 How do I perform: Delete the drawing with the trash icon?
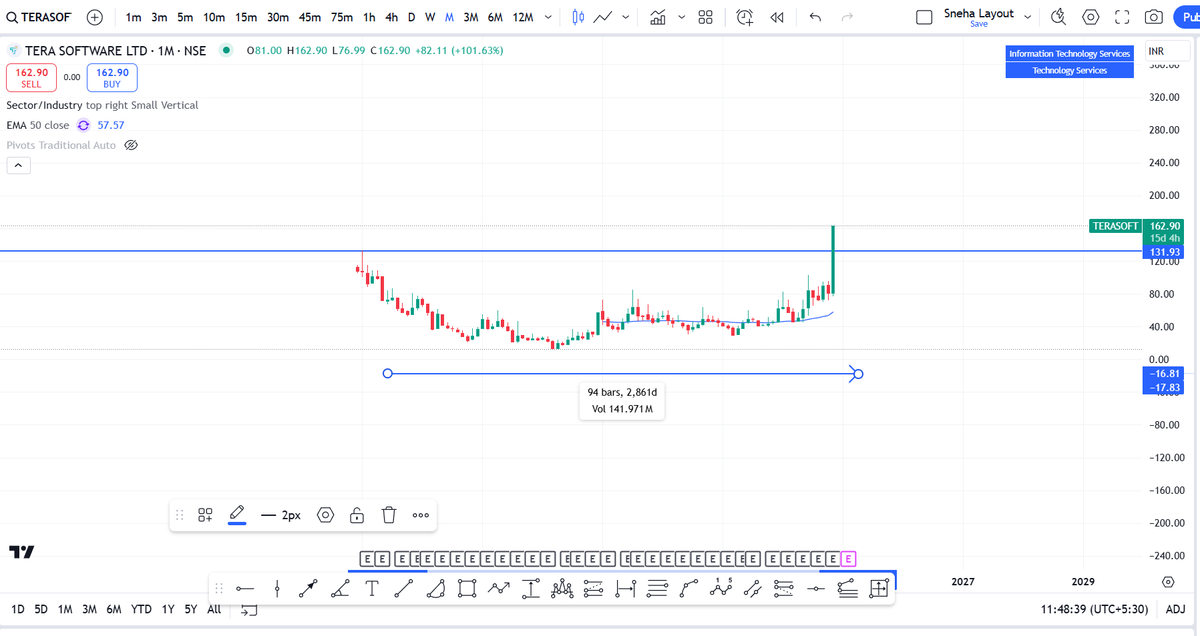point(389,515)
